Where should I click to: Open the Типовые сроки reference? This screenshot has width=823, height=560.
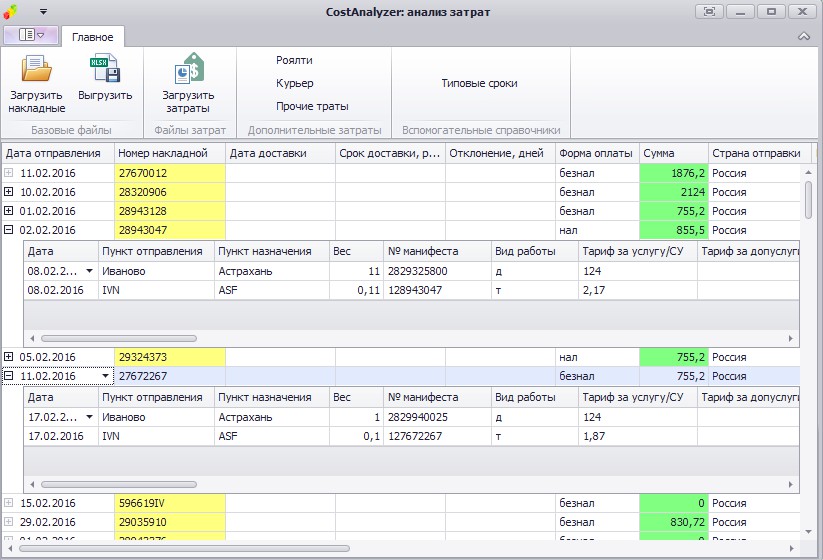(479, 84)
